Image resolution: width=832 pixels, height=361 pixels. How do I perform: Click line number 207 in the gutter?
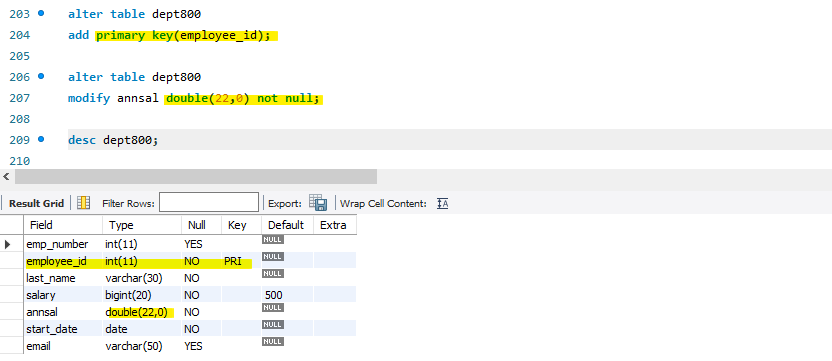point(20,98)
